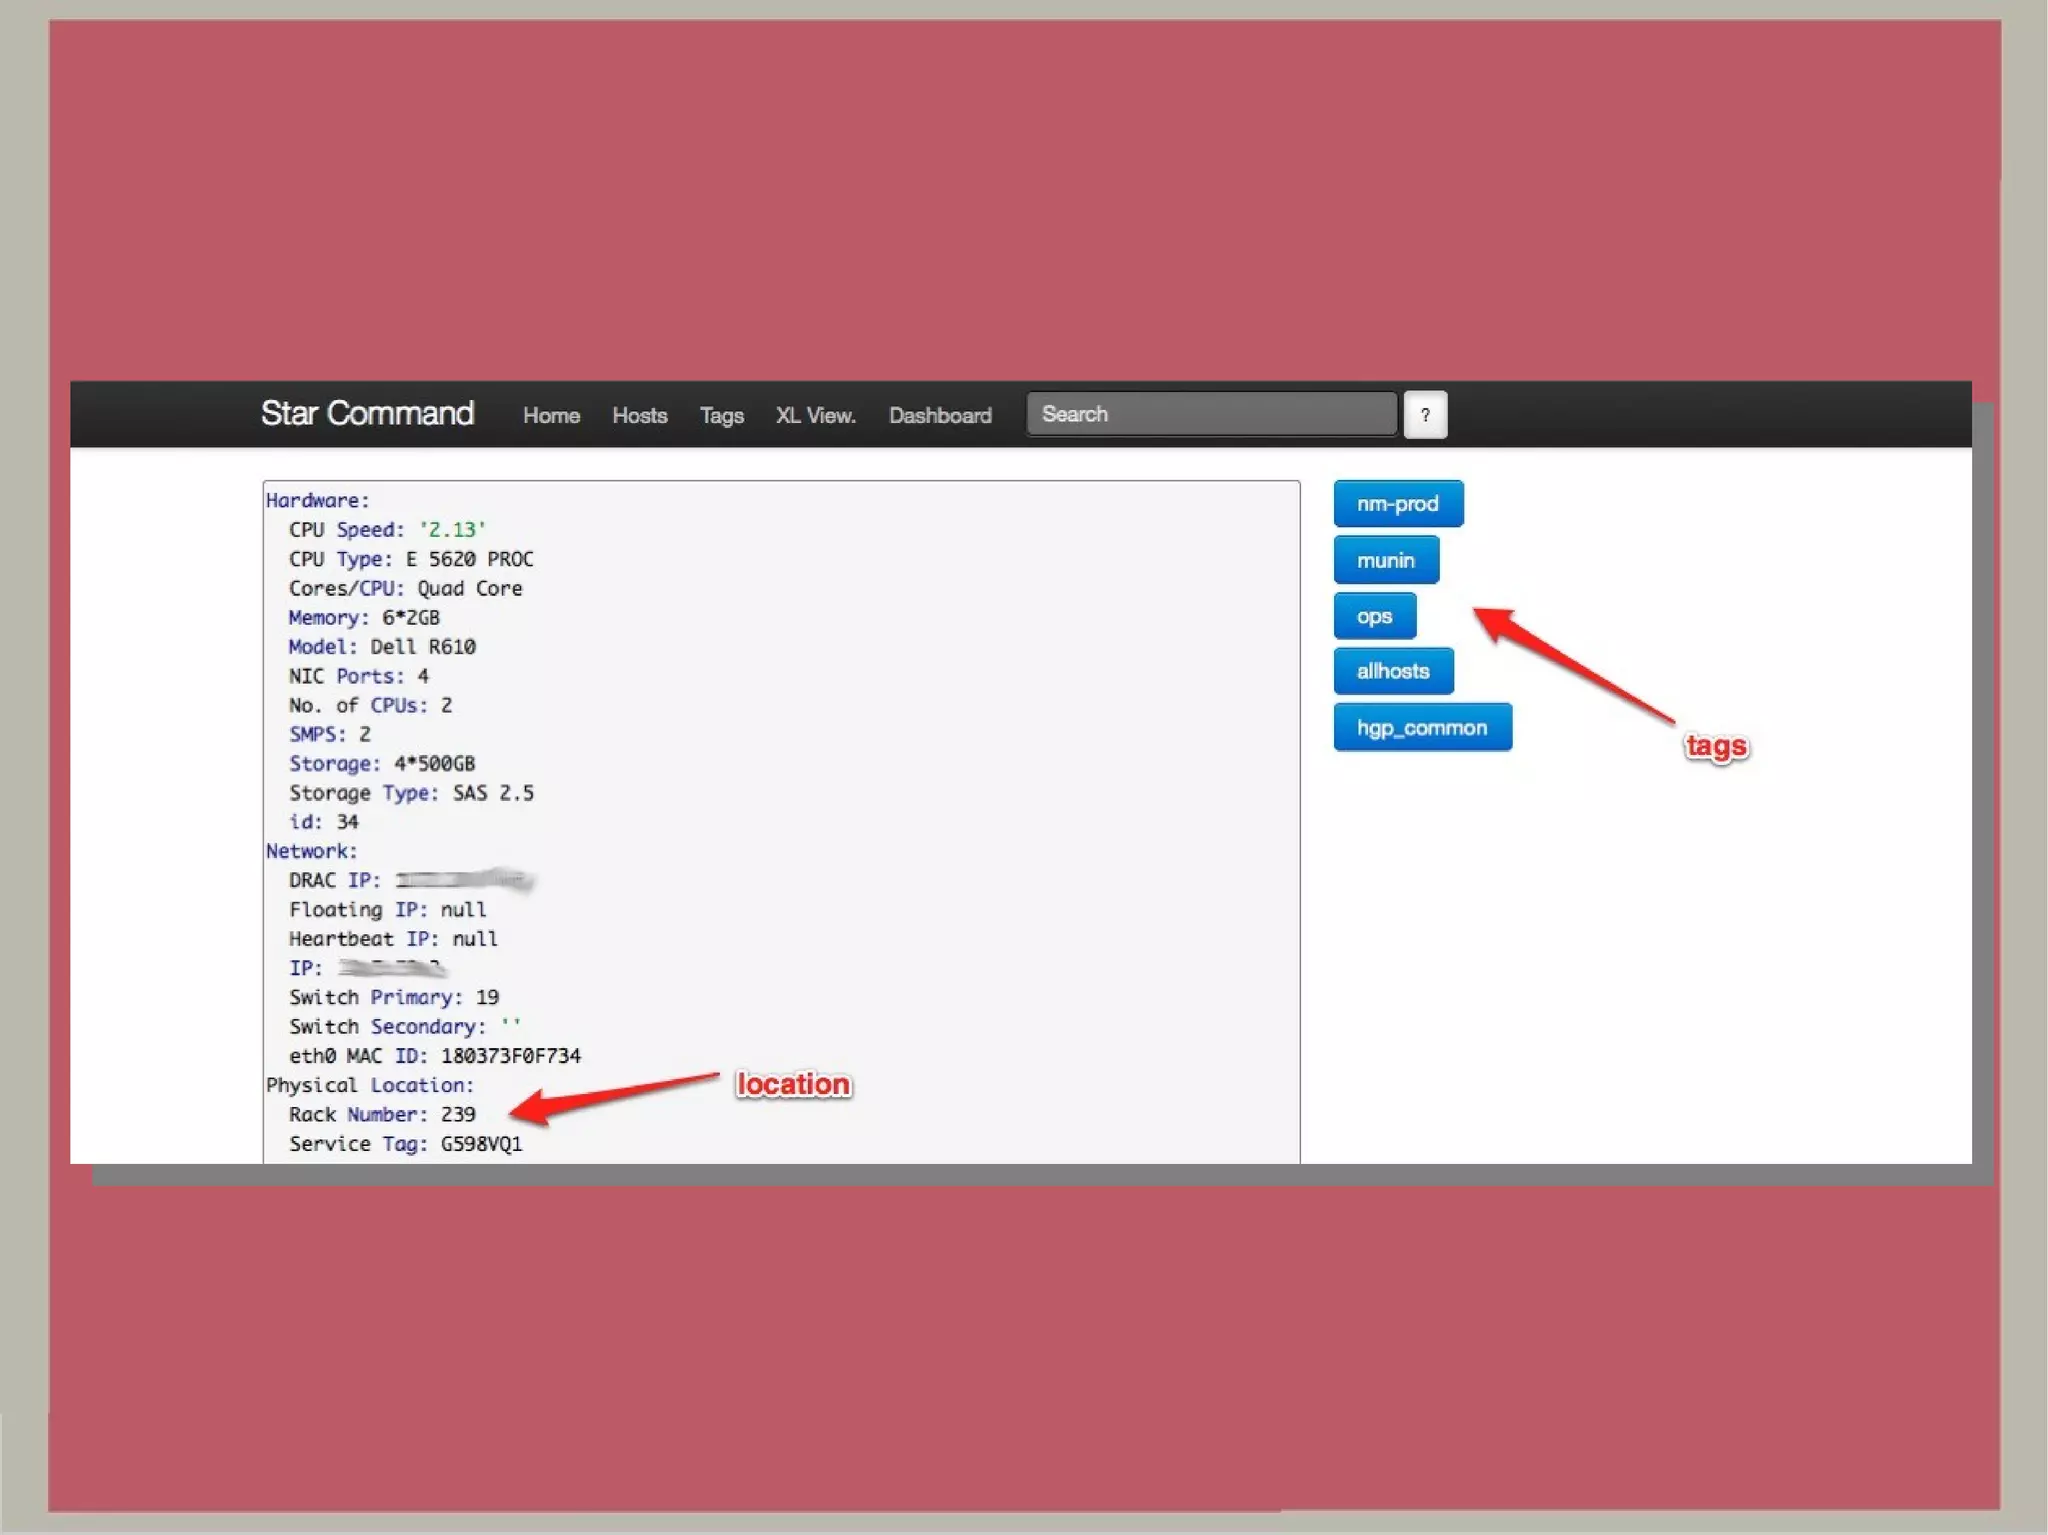The height and width of the screenshot is (1535, 2048).
Task: Click the Physical Location heading
Action: point(369,1085)
